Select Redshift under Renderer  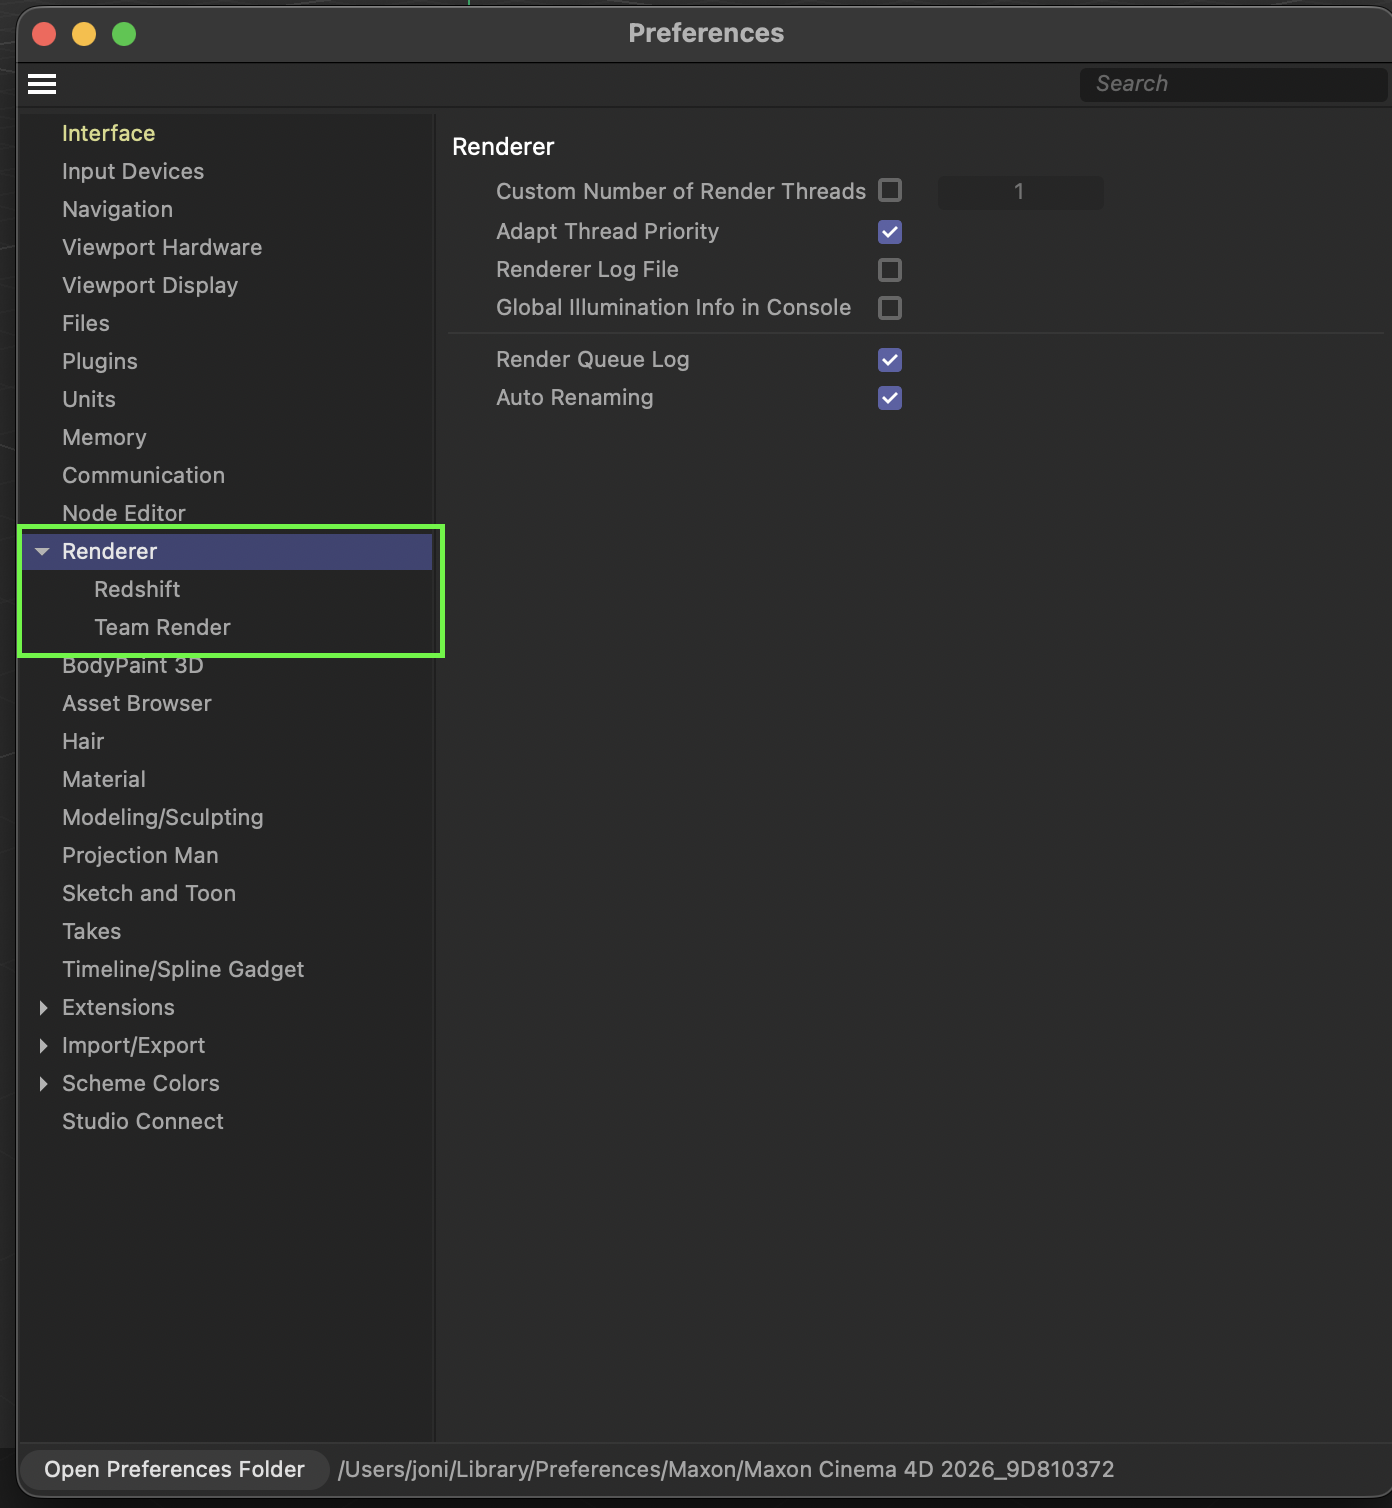[137, 590]
